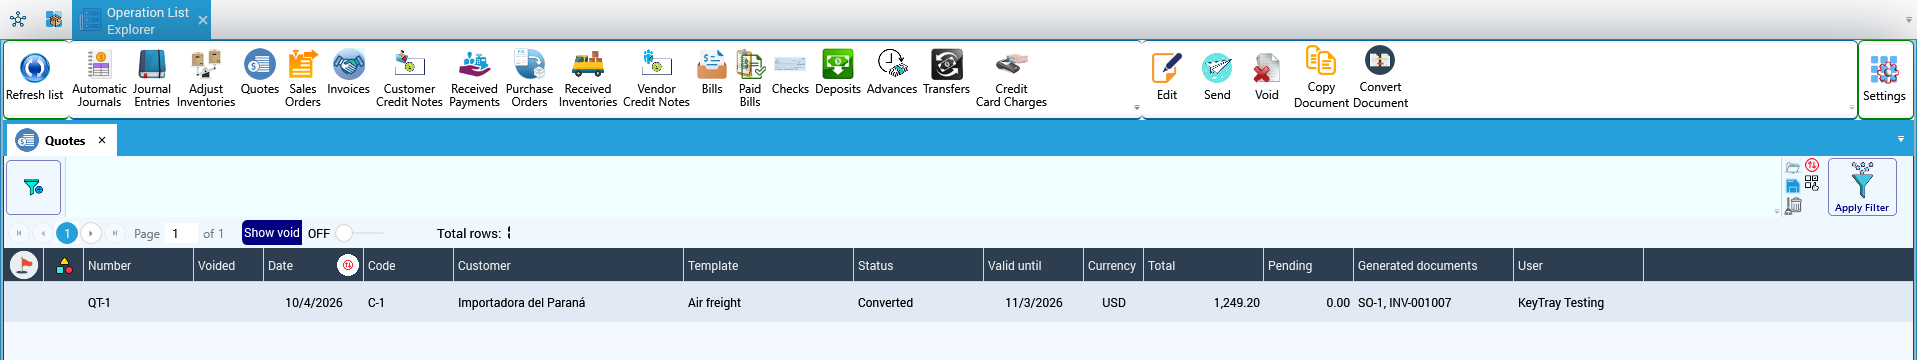This screenshot has height=360, width=1917.
Task: Open Invoices list
Action: coord(349,73)
